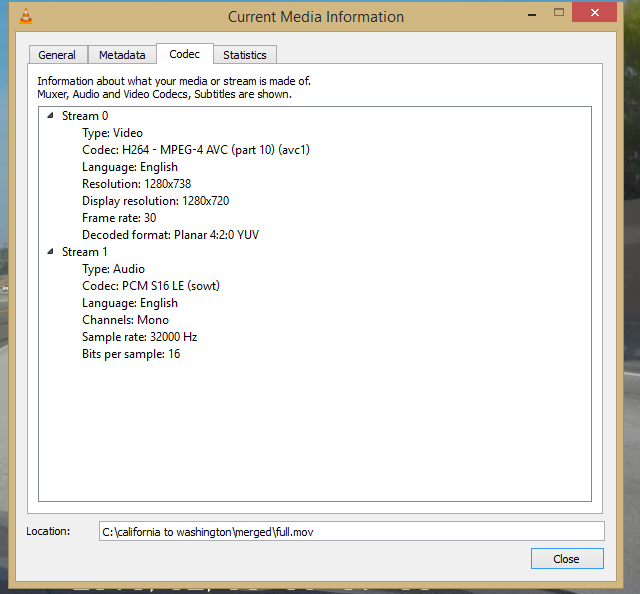Select 'Sample rate: 32000 Hz' row
640x594 pixels.
140,337
